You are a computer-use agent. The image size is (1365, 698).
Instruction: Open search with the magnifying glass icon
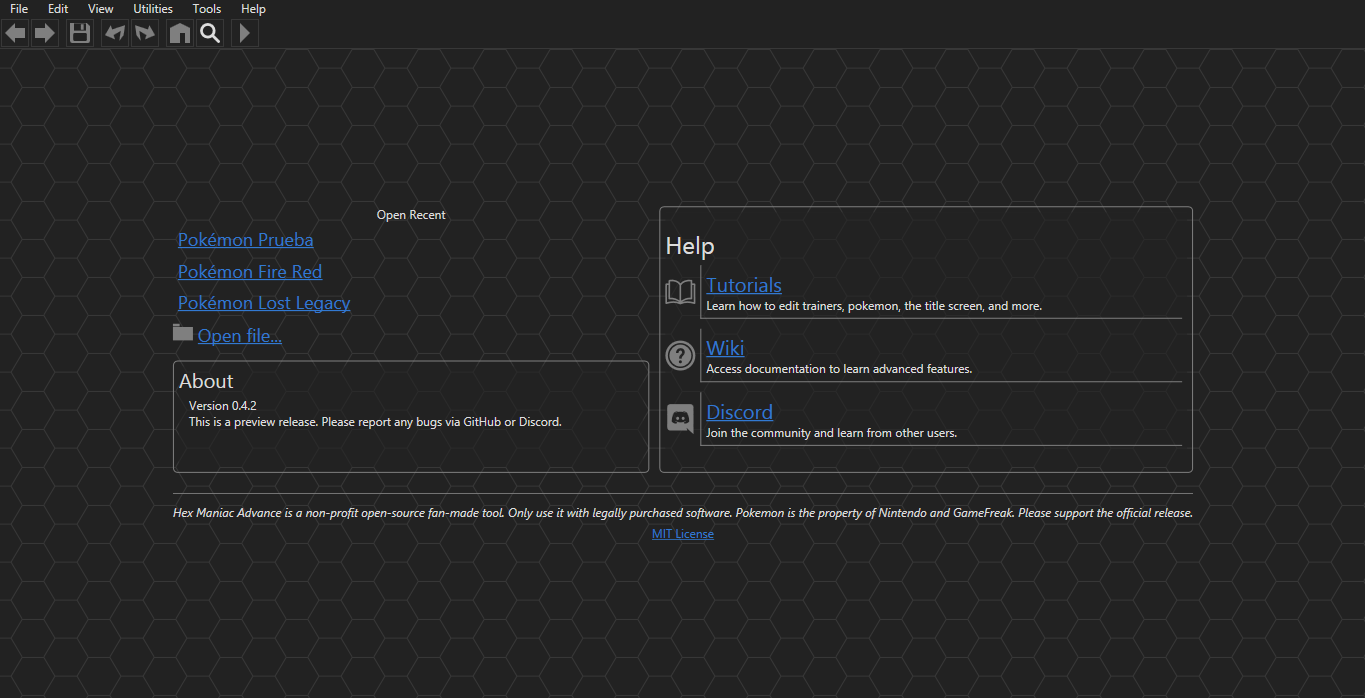210,32
